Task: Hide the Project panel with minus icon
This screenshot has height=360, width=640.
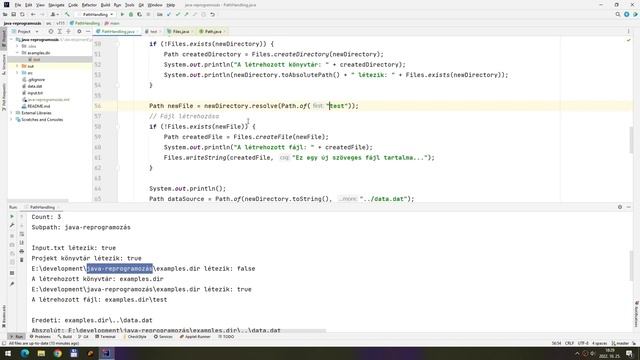Action: coord(88,31)
